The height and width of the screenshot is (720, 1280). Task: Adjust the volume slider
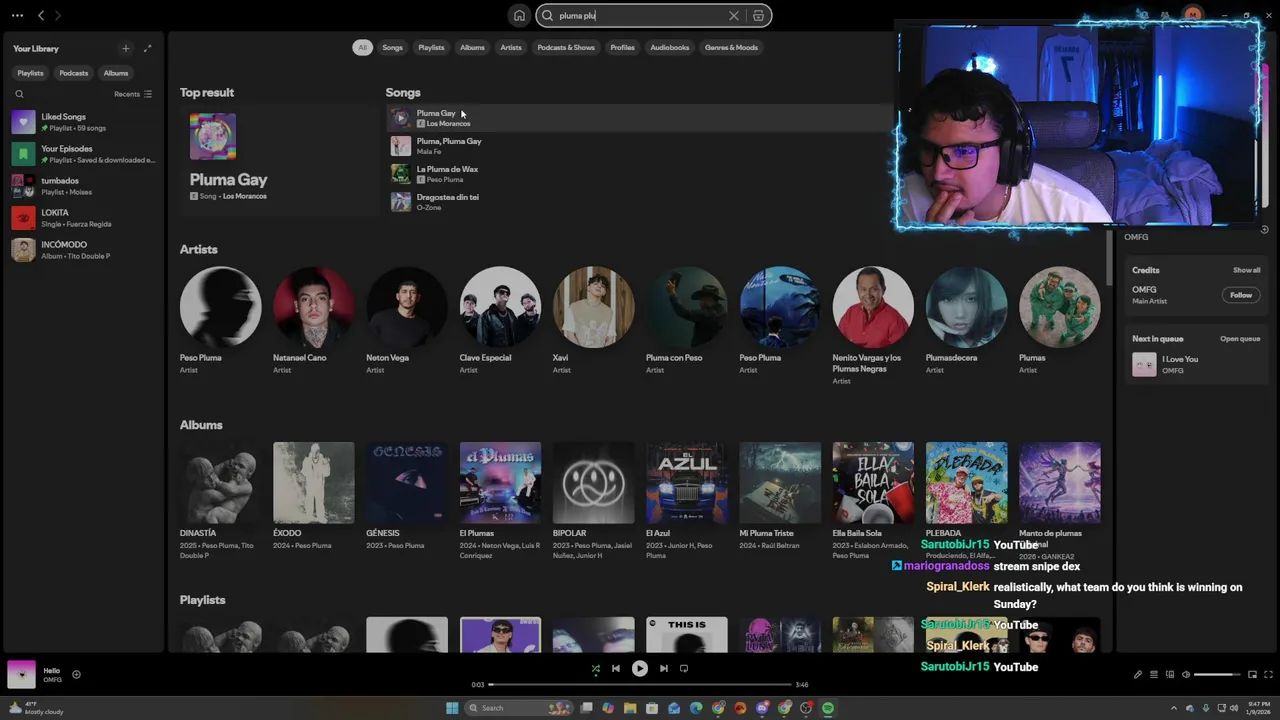click(x=1217, y=674)
